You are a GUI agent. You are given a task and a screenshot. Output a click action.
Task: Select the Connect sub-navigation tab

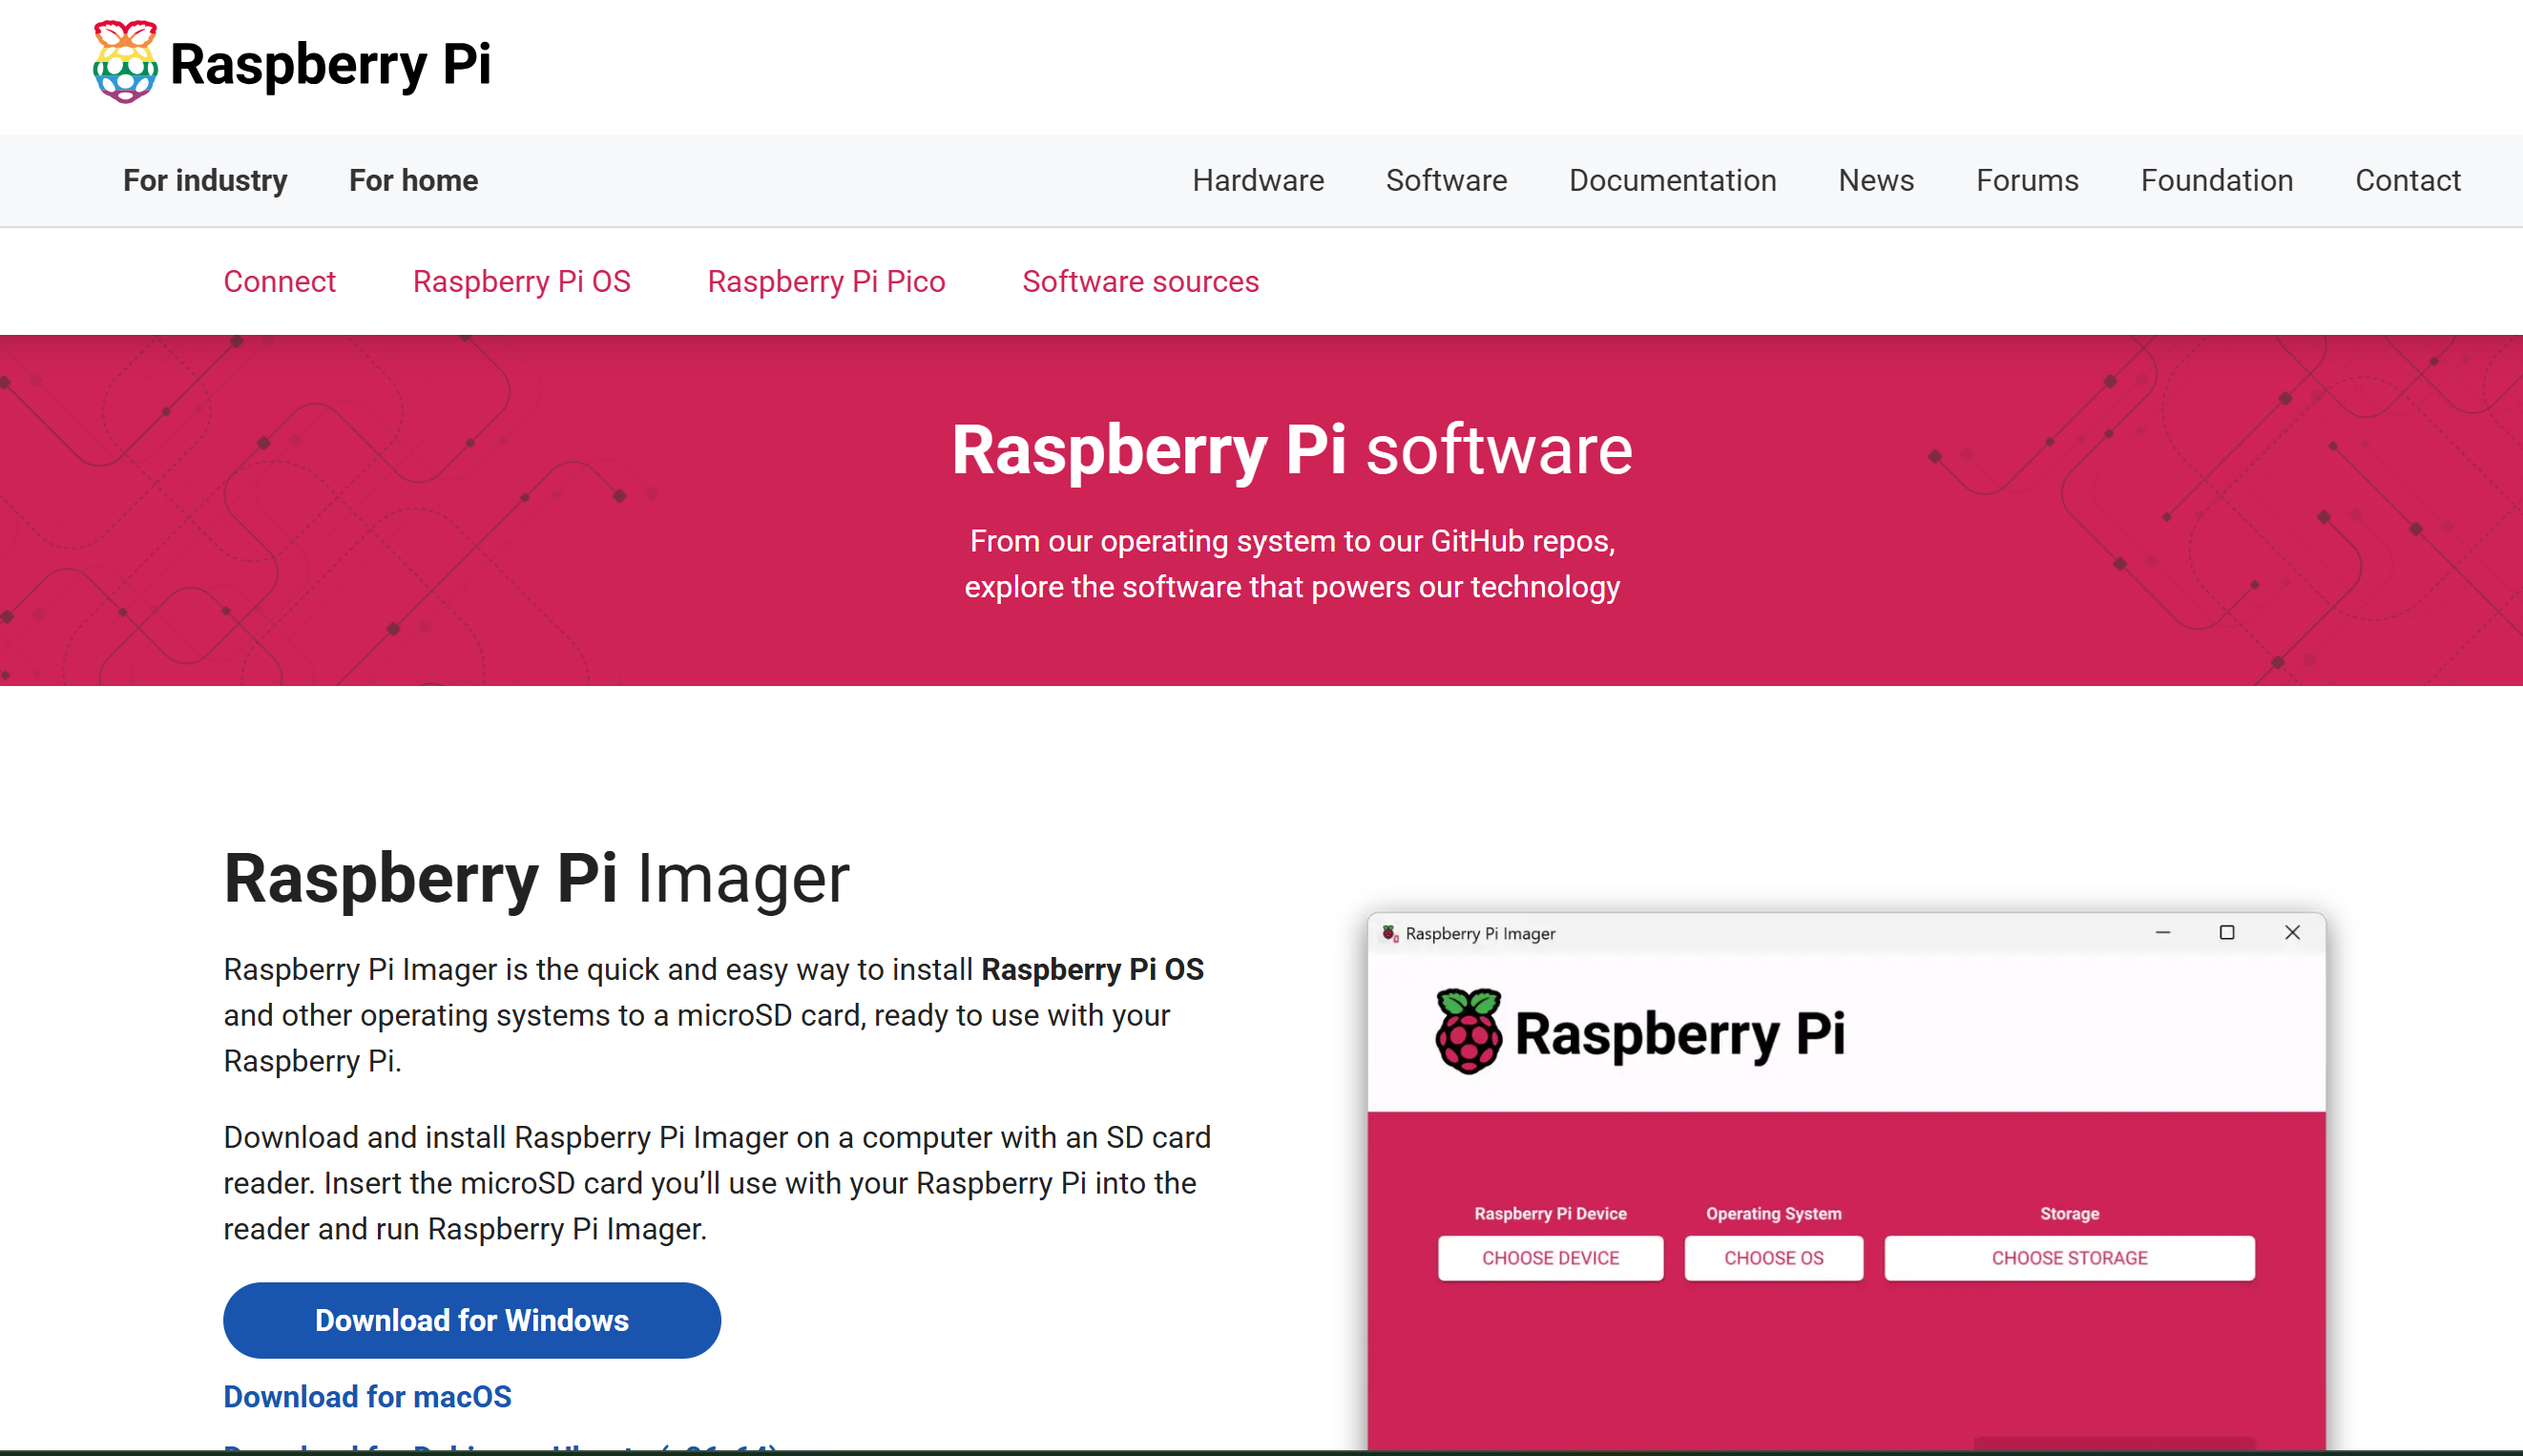pyautogui.click(x=279, y=281)
